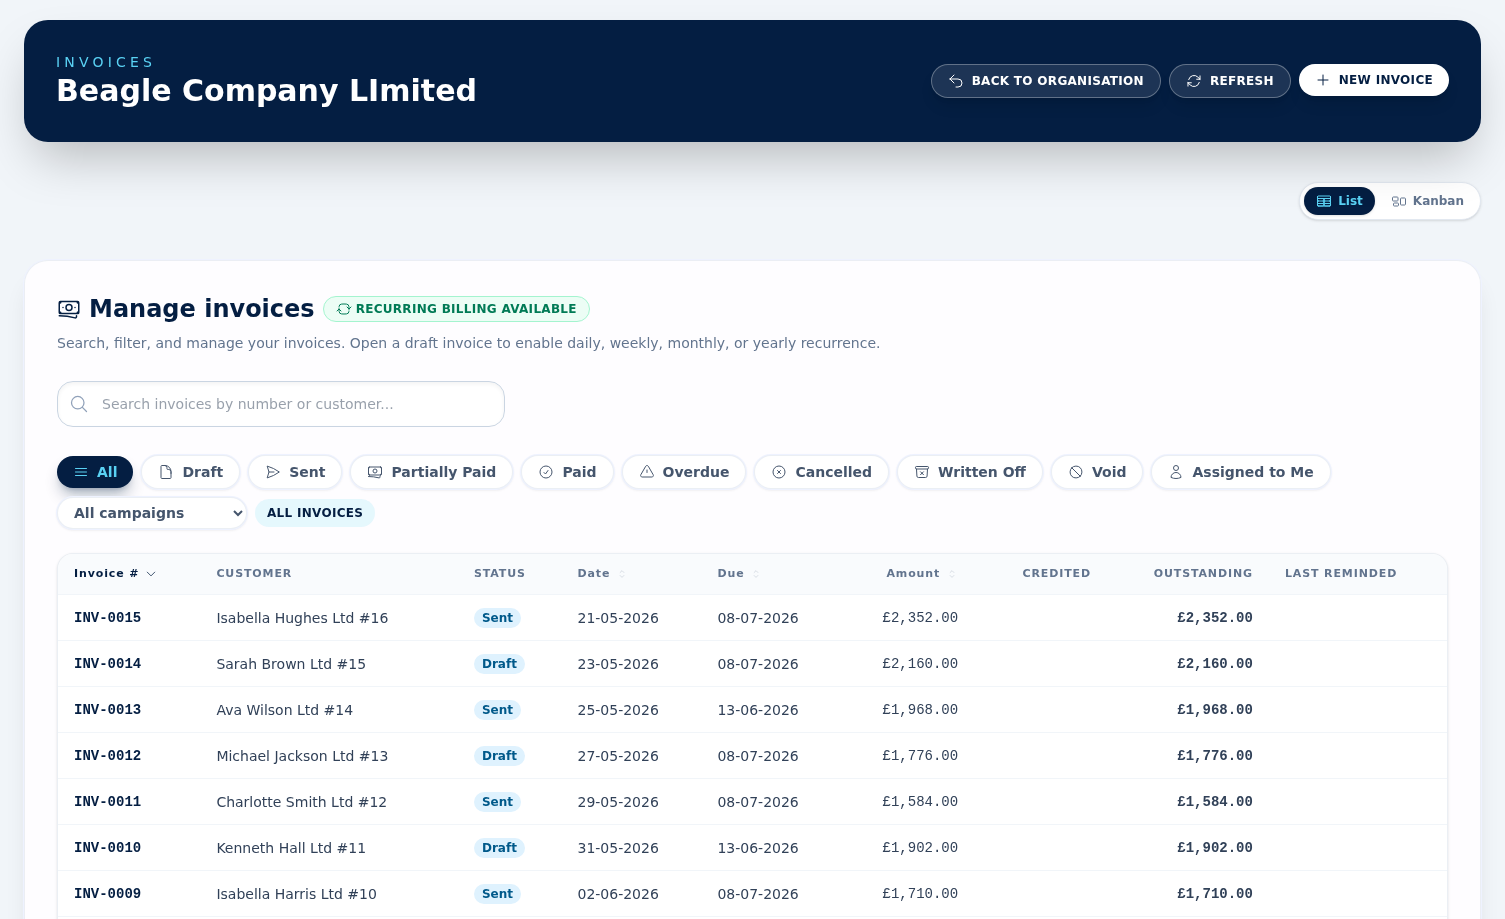Click the plus icon in New Invoice
This screenshot has width=1505, height=919.
[1323, 80]
